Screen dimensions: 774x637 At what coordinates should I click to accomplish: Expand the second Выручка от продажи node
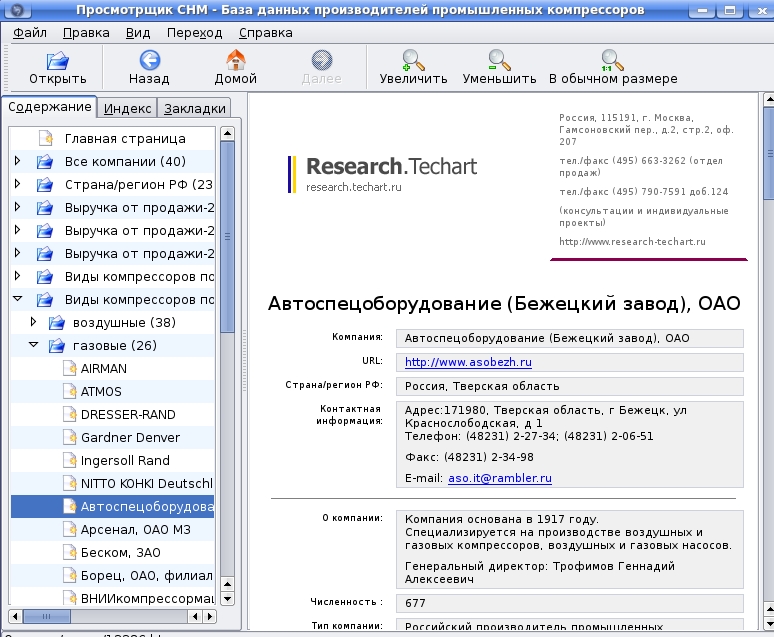18,230
